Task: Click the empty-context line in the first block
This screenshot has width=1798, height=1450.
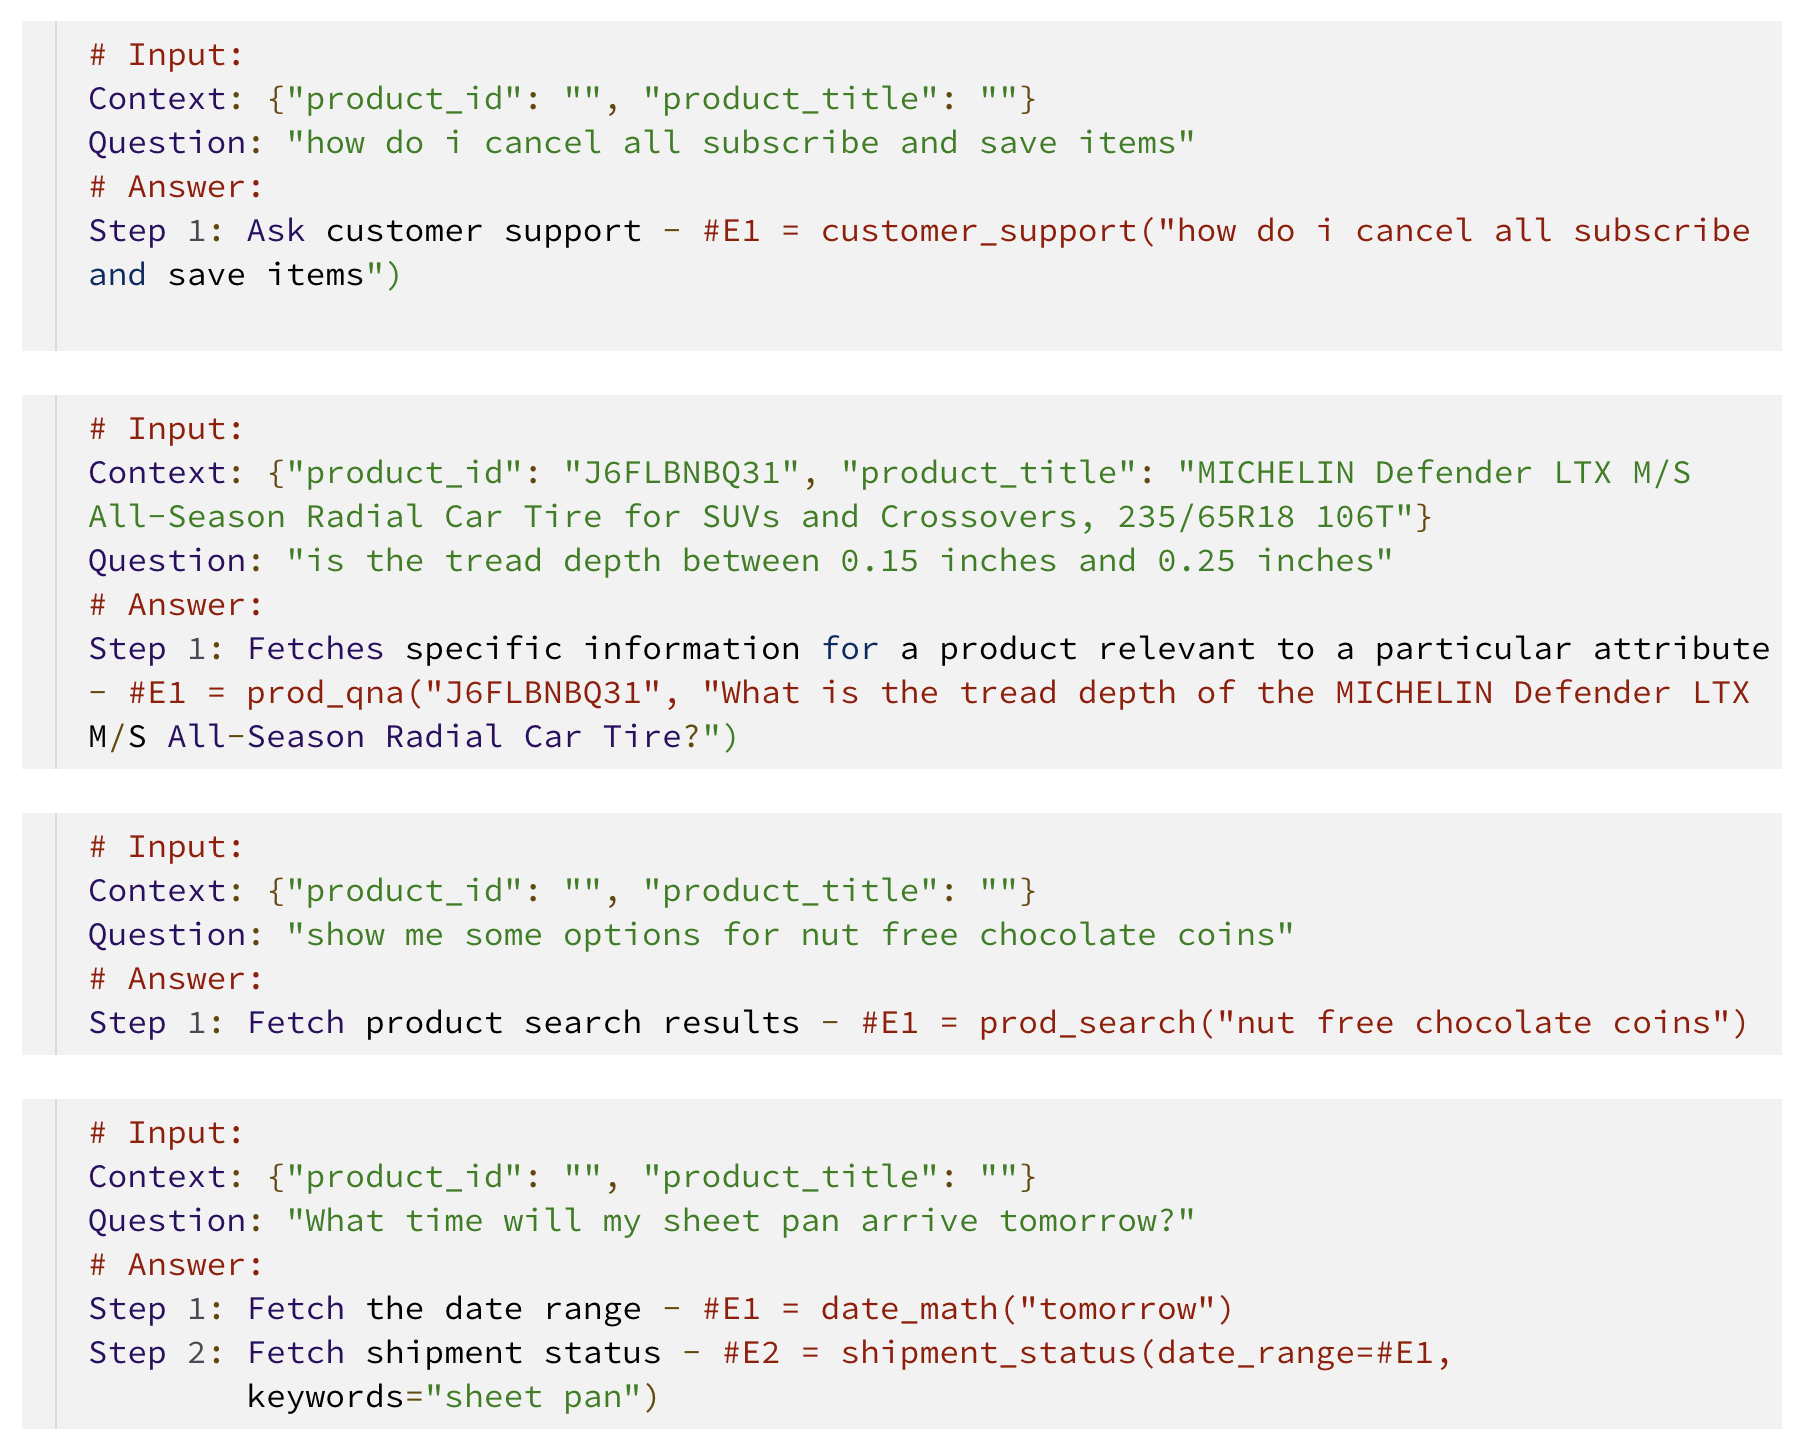Action: (562, 99)
